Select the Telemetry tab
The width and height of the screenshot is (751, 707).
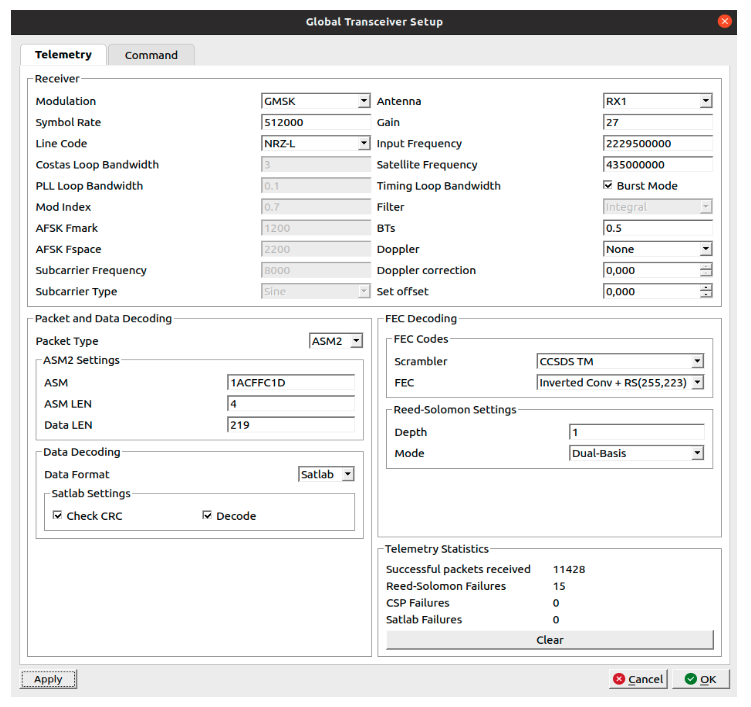(x=63, y=55)
